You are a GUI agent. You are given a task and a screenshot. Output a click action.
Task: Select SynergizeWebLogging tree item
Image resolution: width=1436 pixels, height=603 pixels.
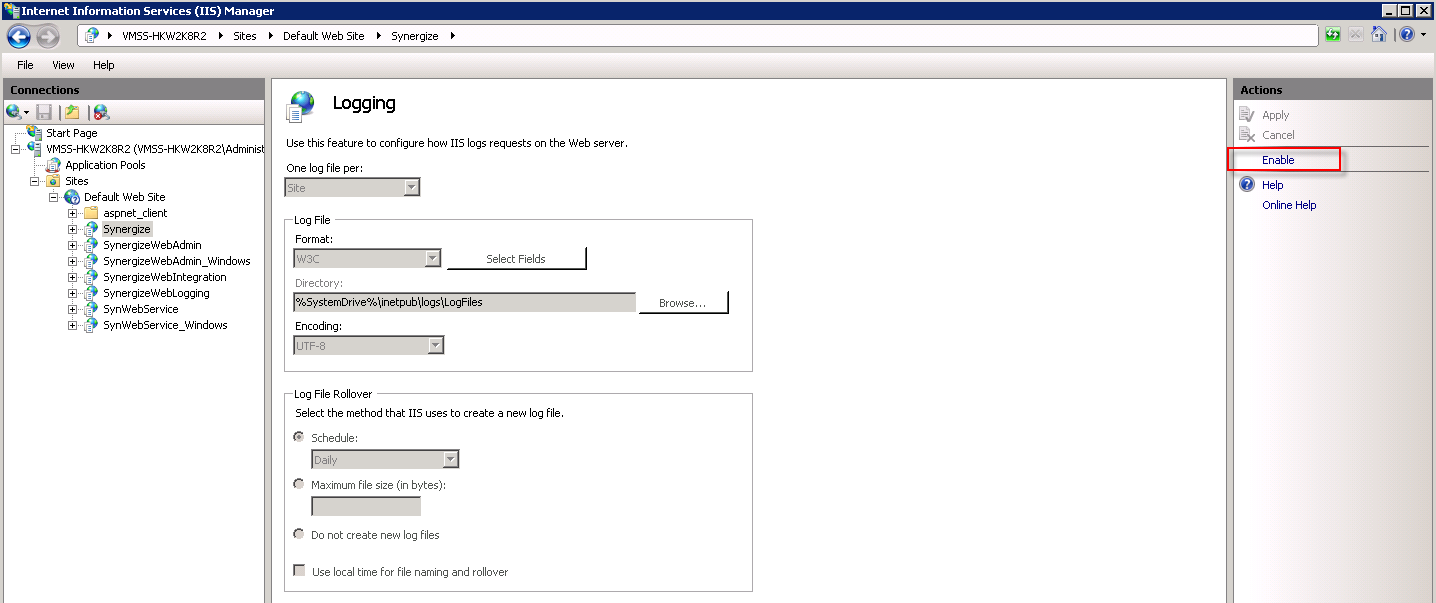coord(156,293)
